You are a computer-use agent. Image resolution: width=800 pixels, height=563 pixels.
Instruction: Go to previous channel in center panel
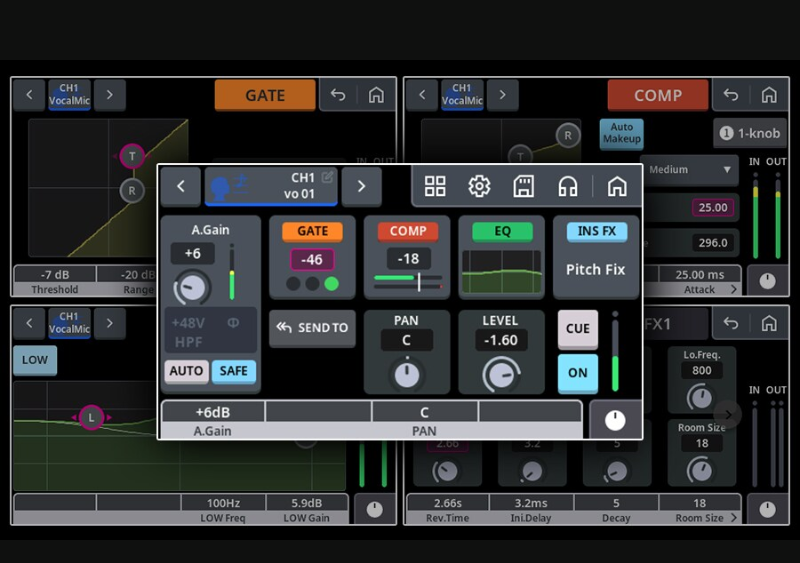(181, 186)
